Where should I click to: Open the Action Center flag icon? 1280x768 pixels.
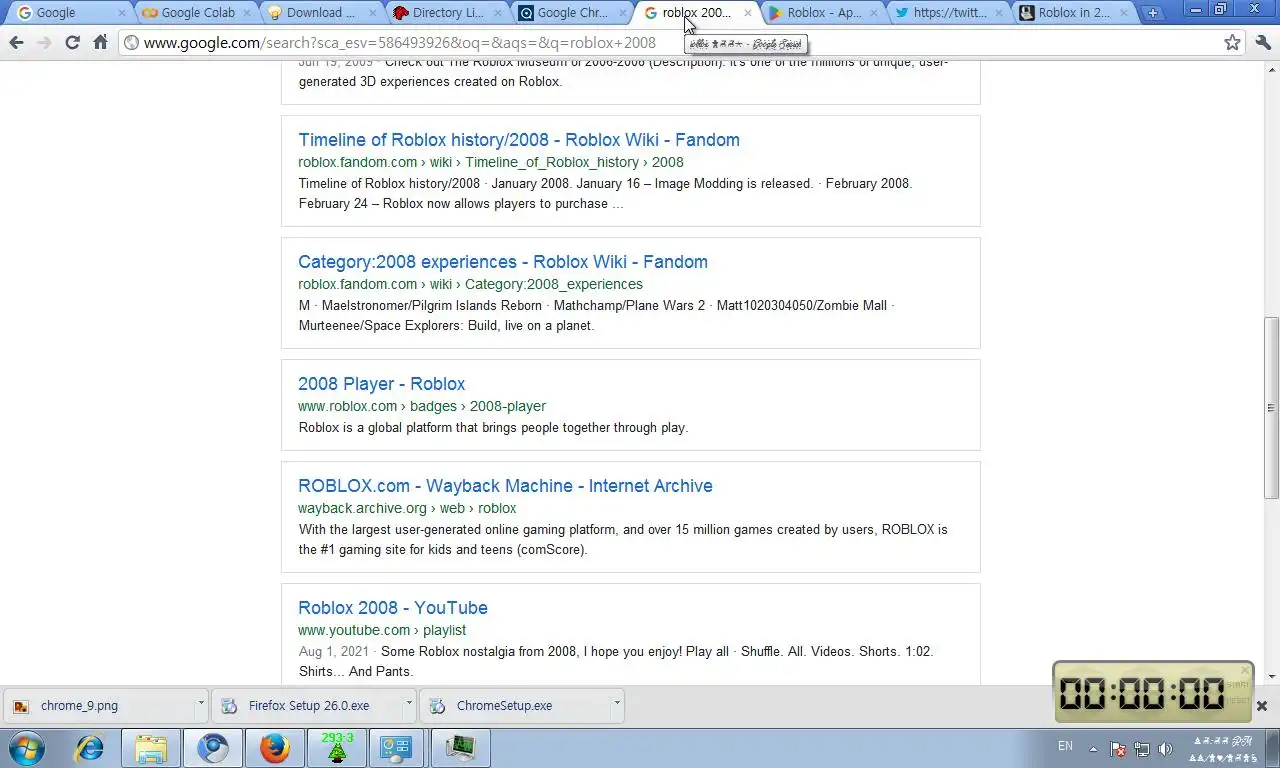point(1119,749)
